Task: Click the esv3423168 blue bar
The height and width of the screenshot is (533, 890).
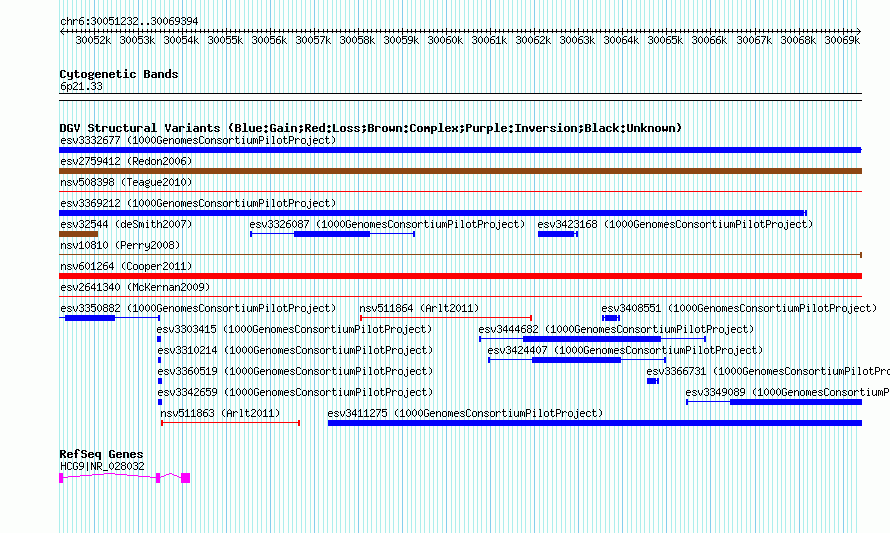Action: pos(557,234)
